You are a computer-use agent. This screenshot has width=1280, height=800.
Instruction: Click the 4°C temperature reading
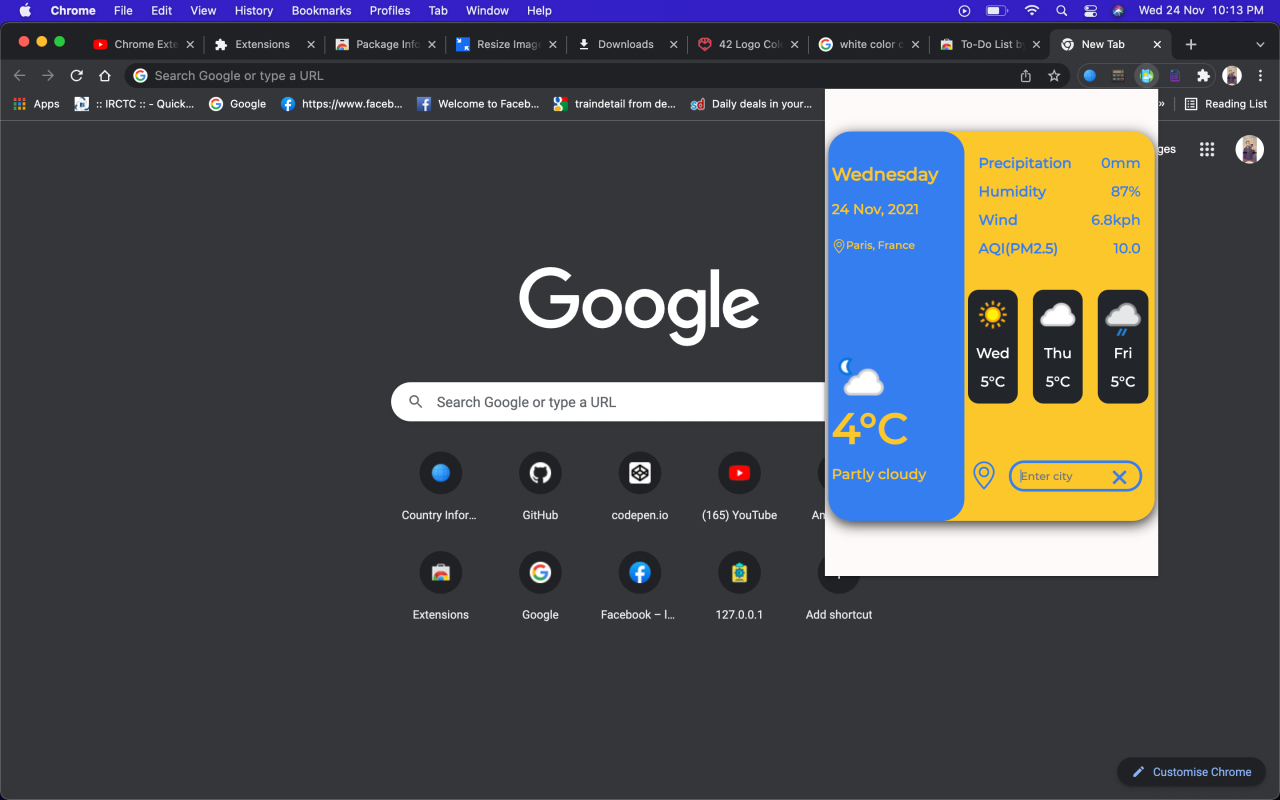tap(870, 429)
